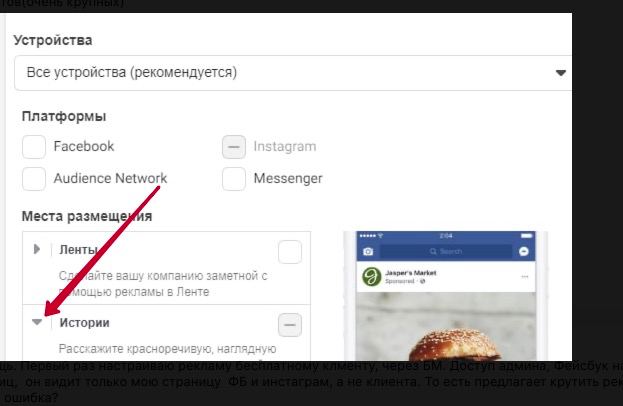623x406 pixels.
Task: Enable the Audience Network checkbox
Action: (x=34, y=179)
